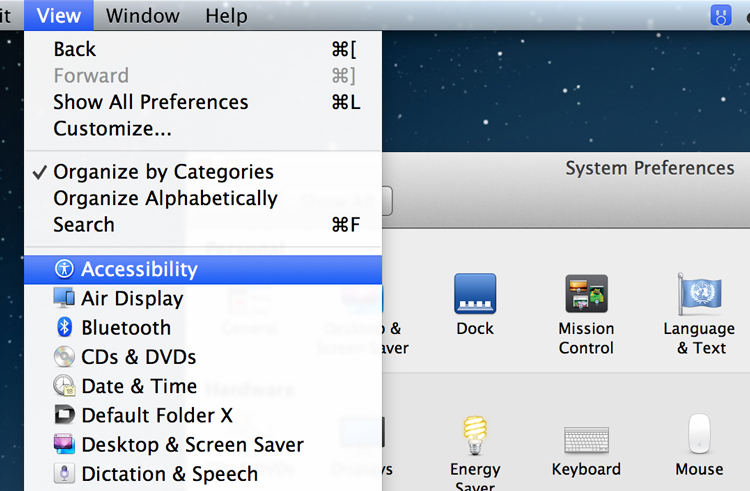The width and height of the screenshot is (750, 491).
Task: Click the Bluetooth icon in the View menu
Action: pos(64,327)
